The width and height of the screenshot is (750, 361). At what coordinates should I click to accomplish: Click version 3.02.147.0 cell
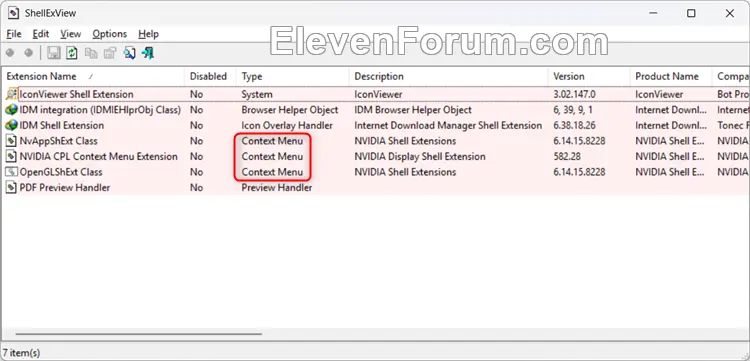[x=574, y=94]
